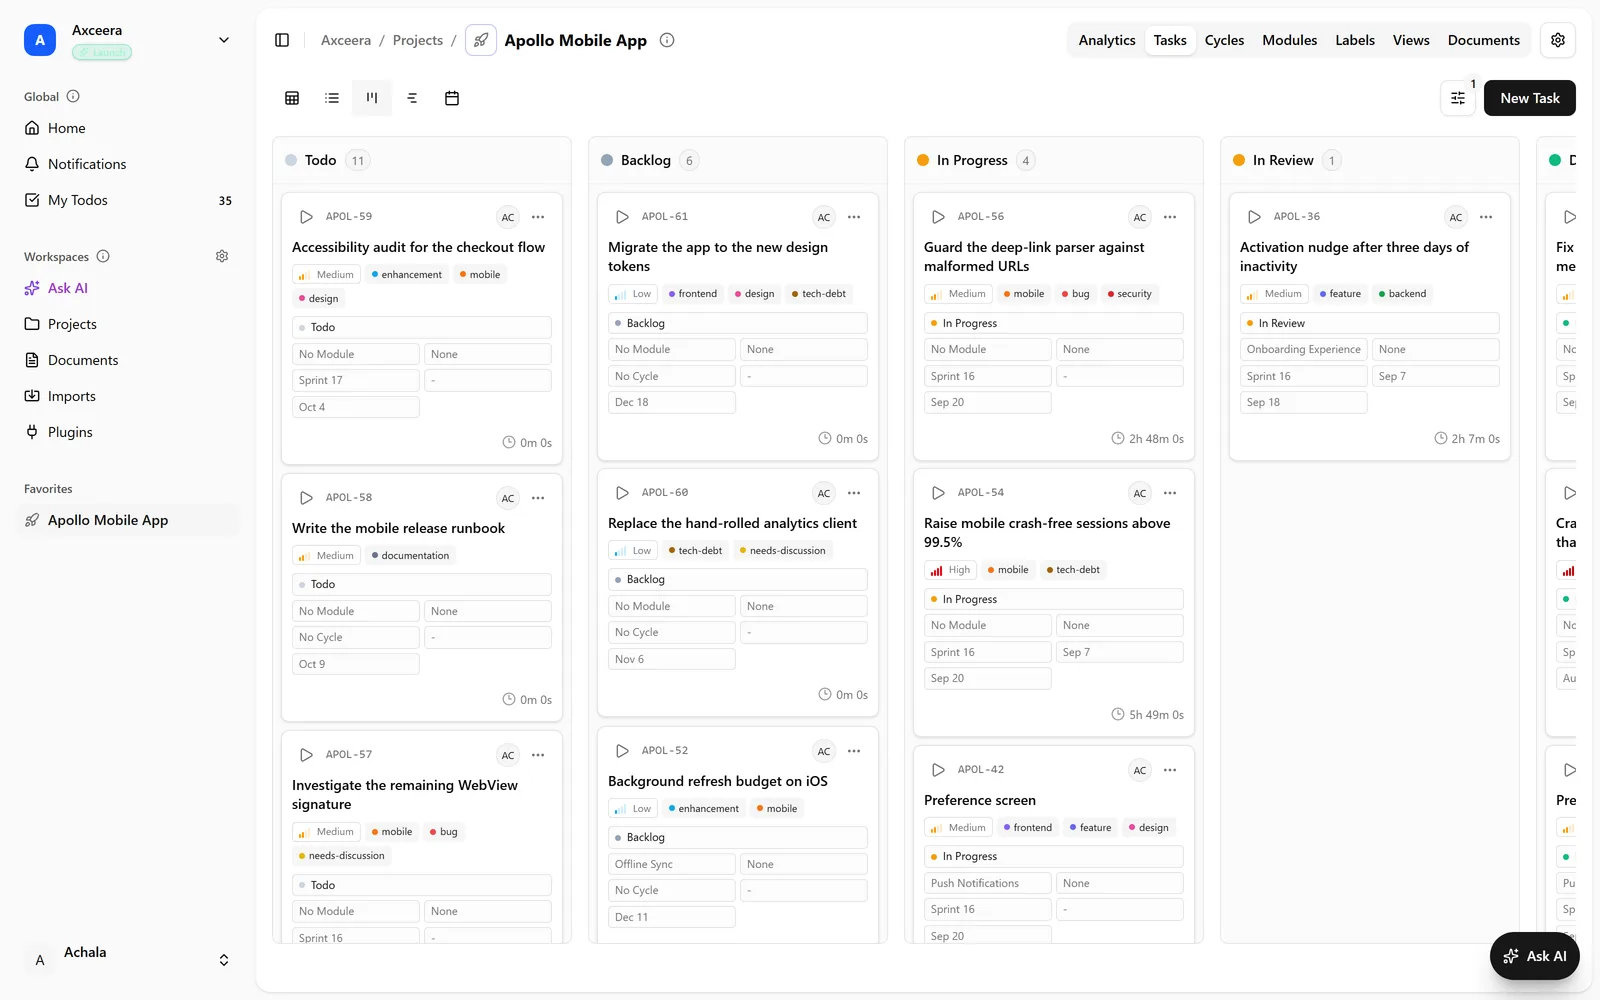This screenshot has width=1600, height=1000.
Task: Open Sprint 17 cycle dropdown on APOL-59
Action: click(355, 380)
